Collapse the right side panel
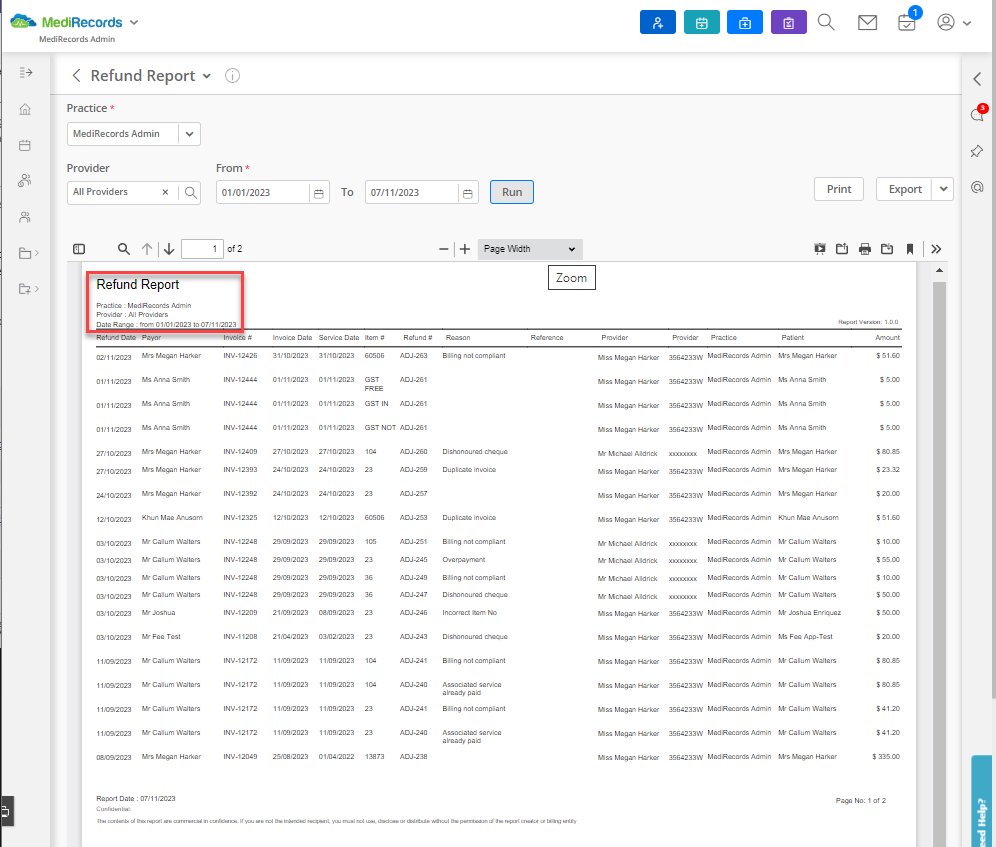Viewport: 996px width, 847px height. point(977,79)
